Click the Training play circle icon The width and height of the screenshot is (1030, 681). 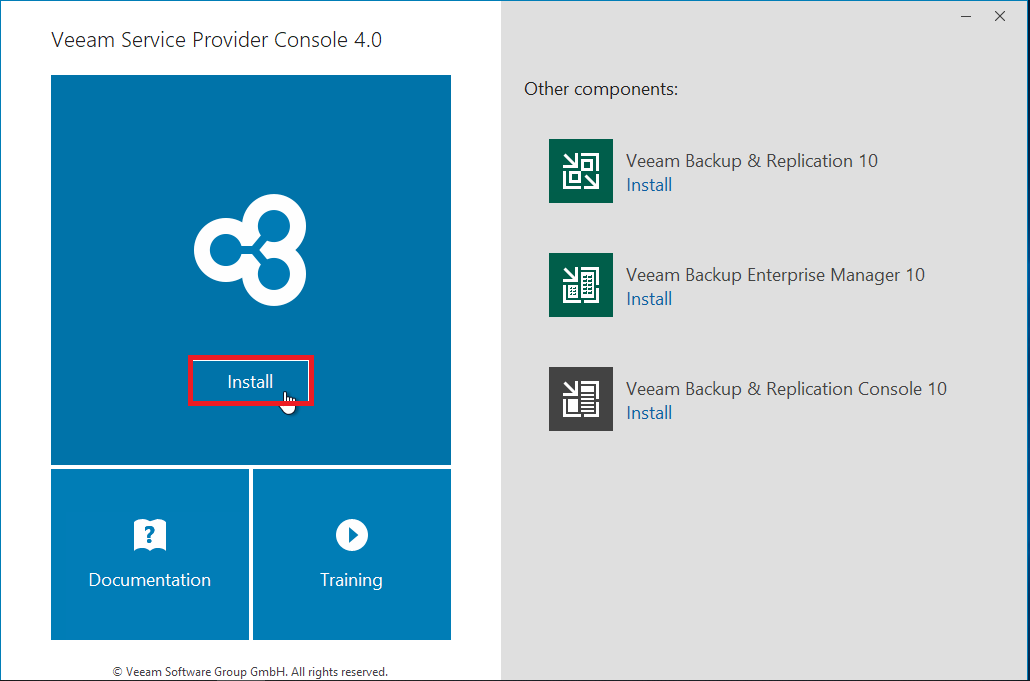click(352, 535)
